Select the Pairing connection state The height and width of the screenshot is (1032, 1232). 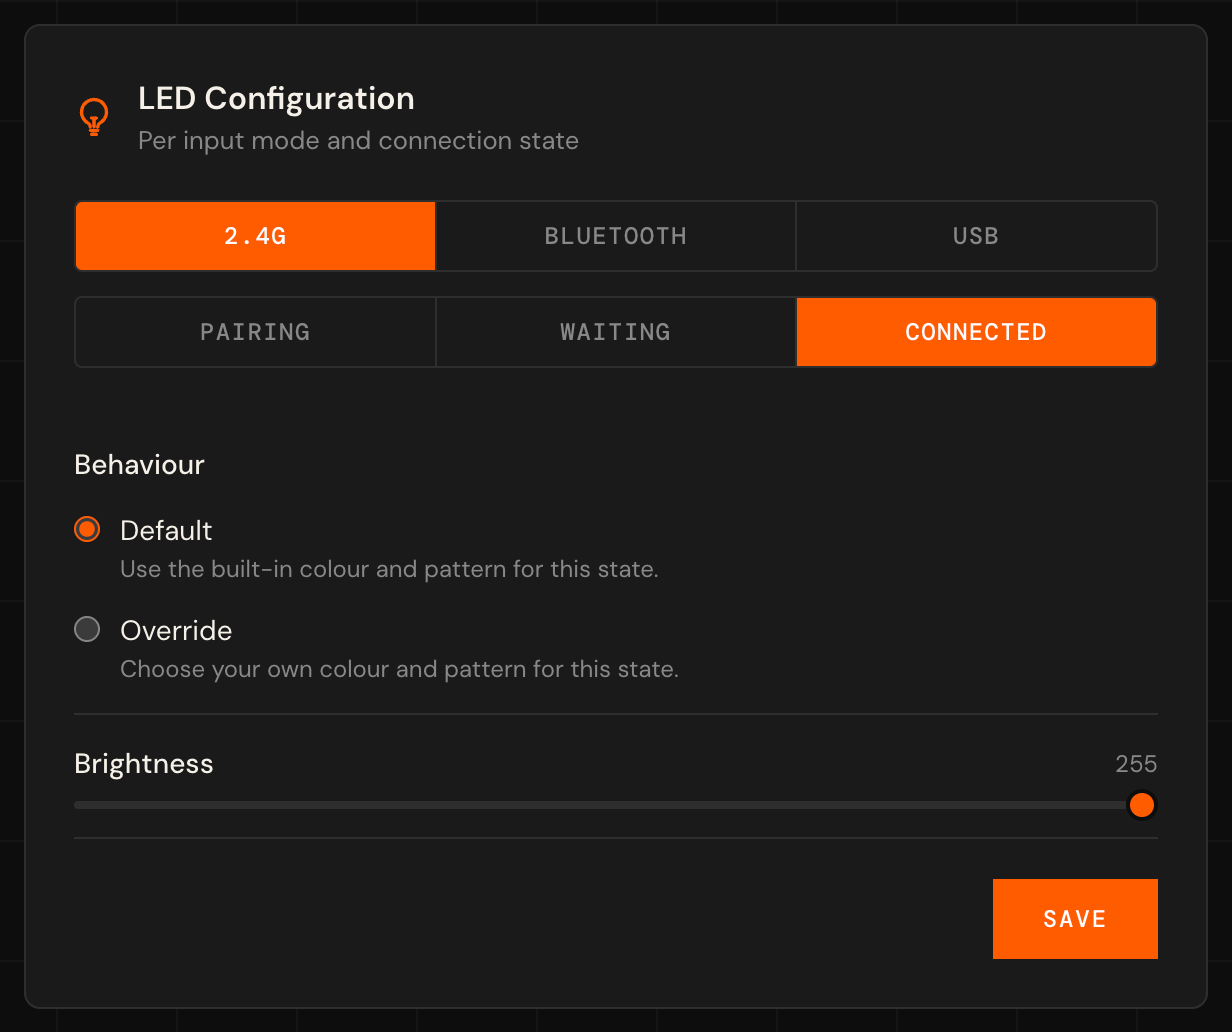pos(256,332)
